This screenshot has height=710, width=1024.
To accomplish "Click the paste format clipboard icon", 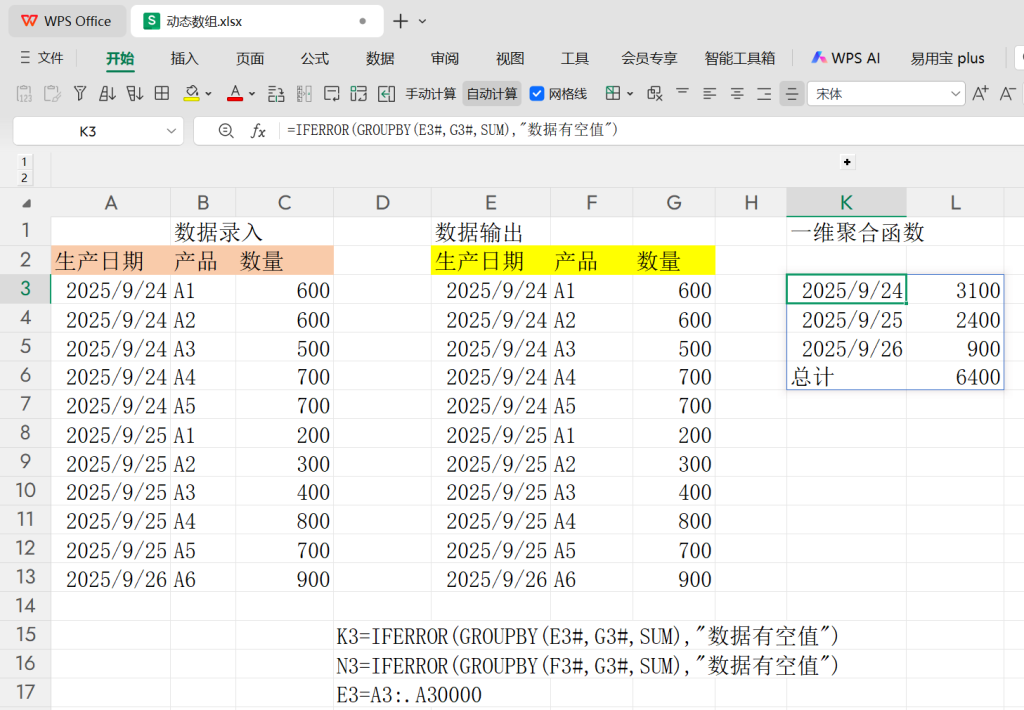I will point(52,94).
